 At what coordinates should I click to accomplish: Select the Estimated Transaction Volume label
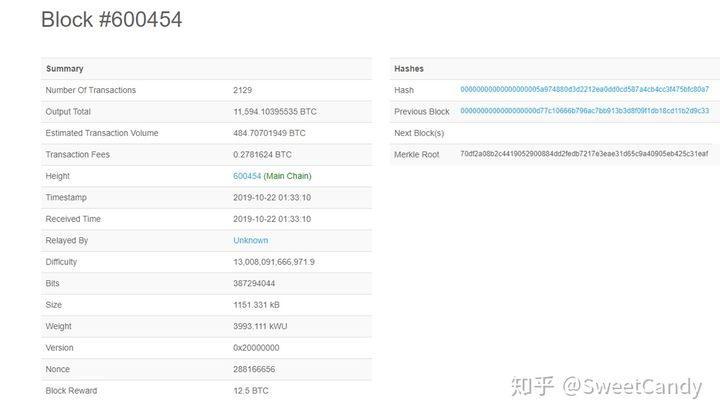tap(102, 133)
